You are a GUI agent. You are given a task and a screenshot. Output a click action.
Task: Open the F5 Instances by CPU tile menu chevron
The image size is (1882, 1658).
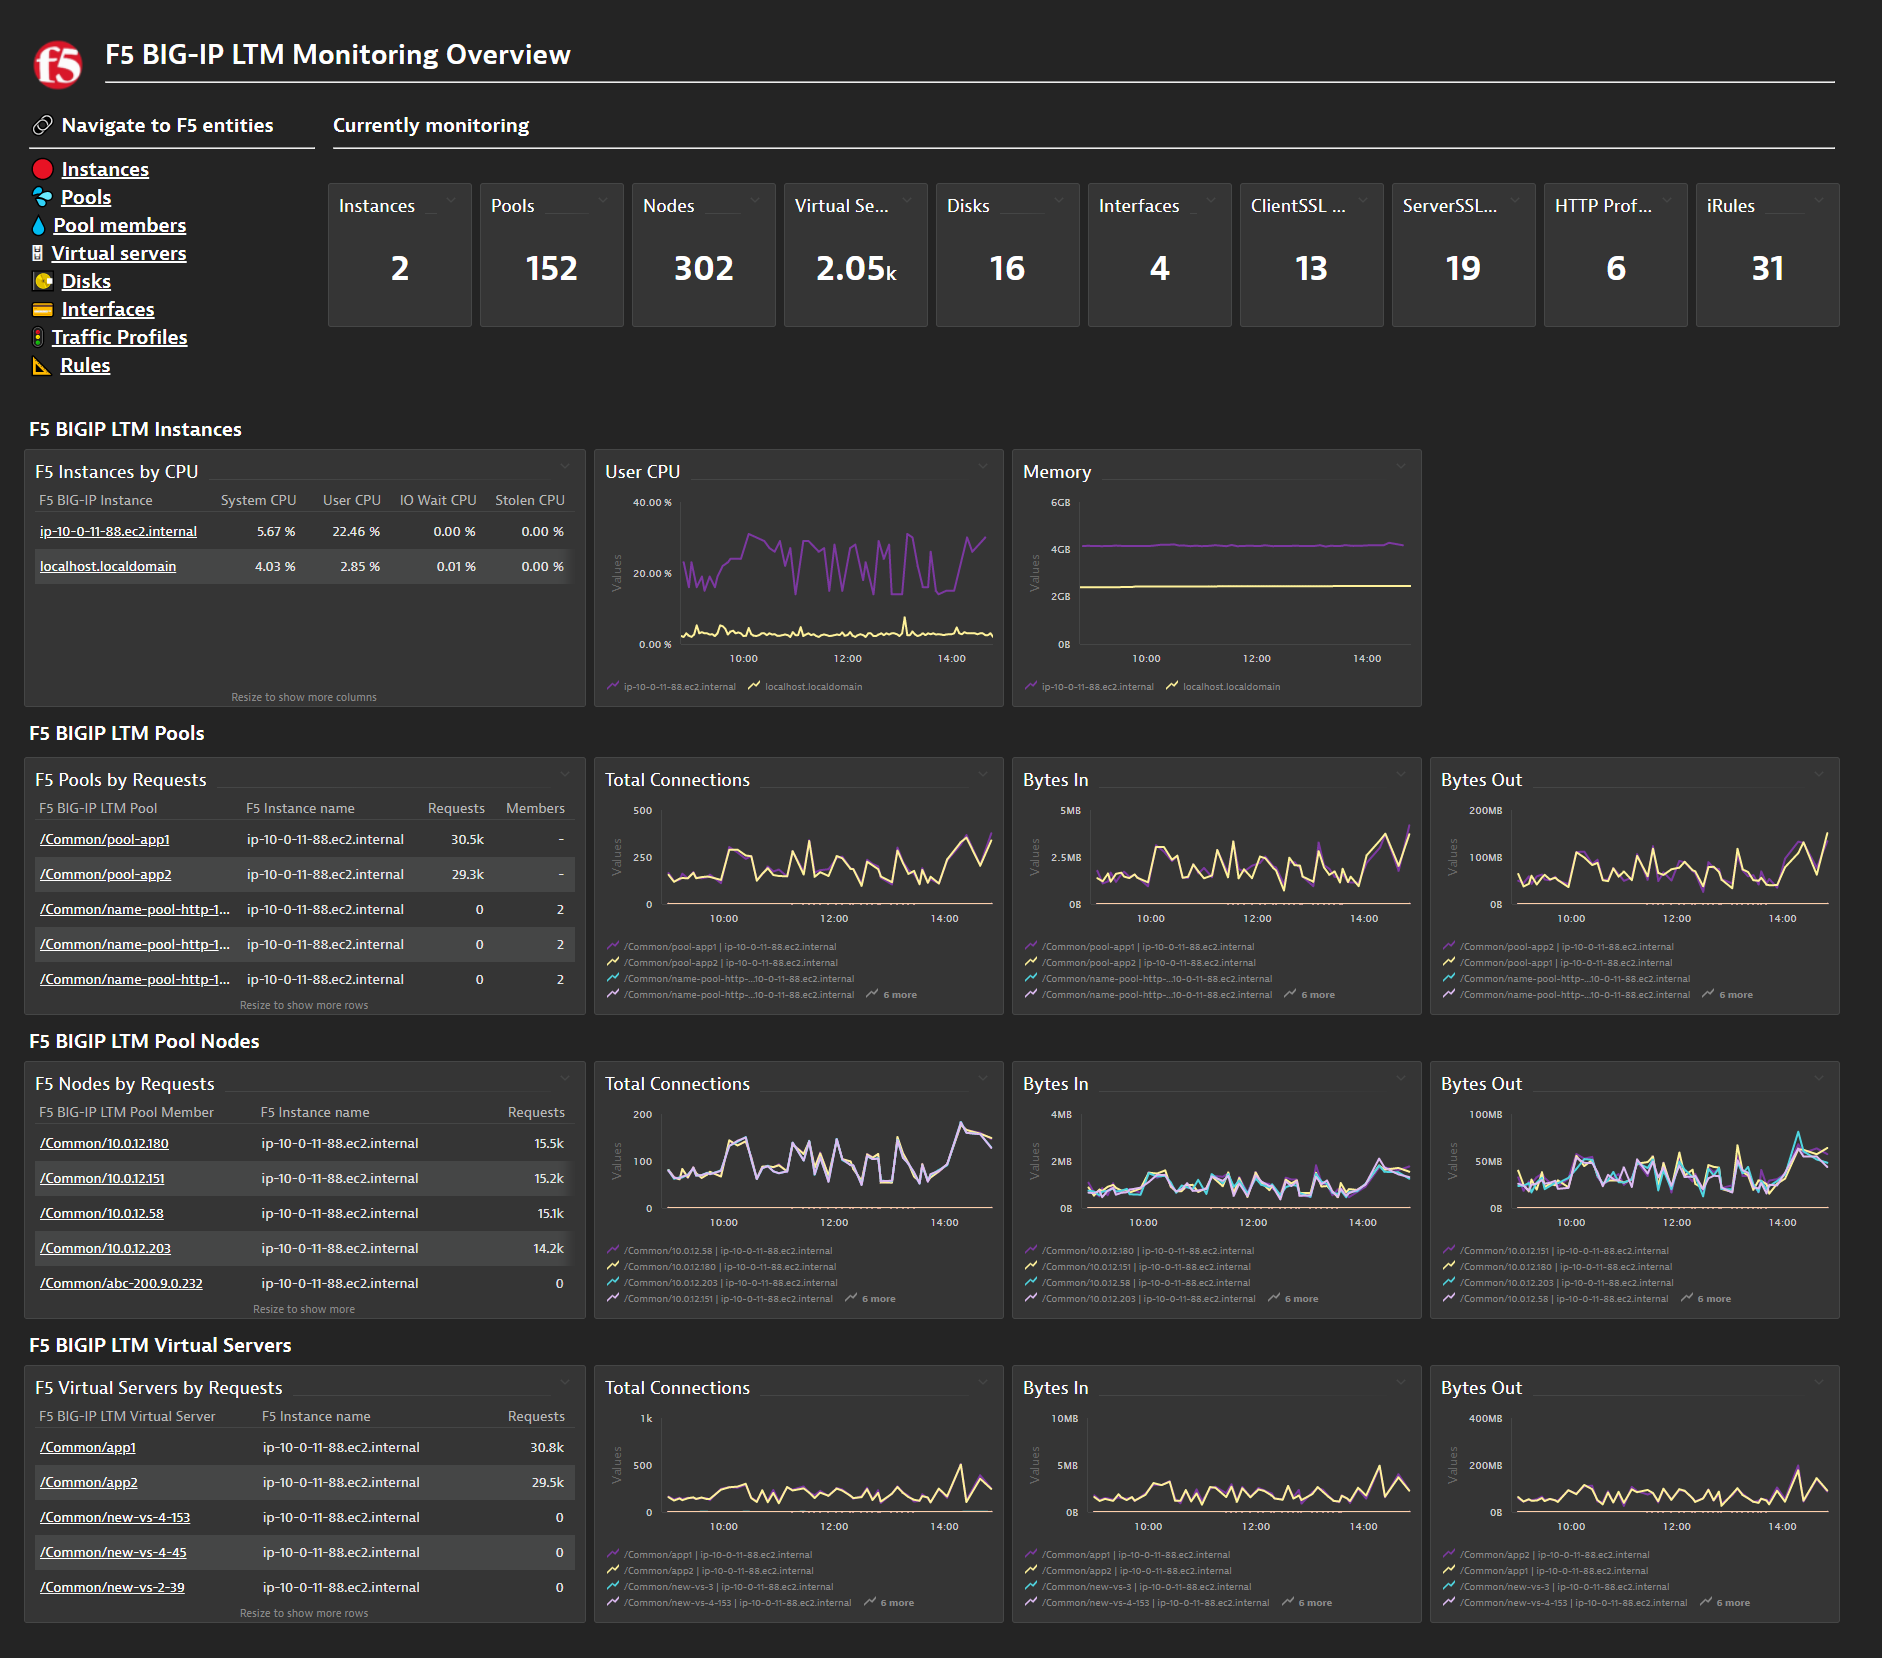point(565,466)
